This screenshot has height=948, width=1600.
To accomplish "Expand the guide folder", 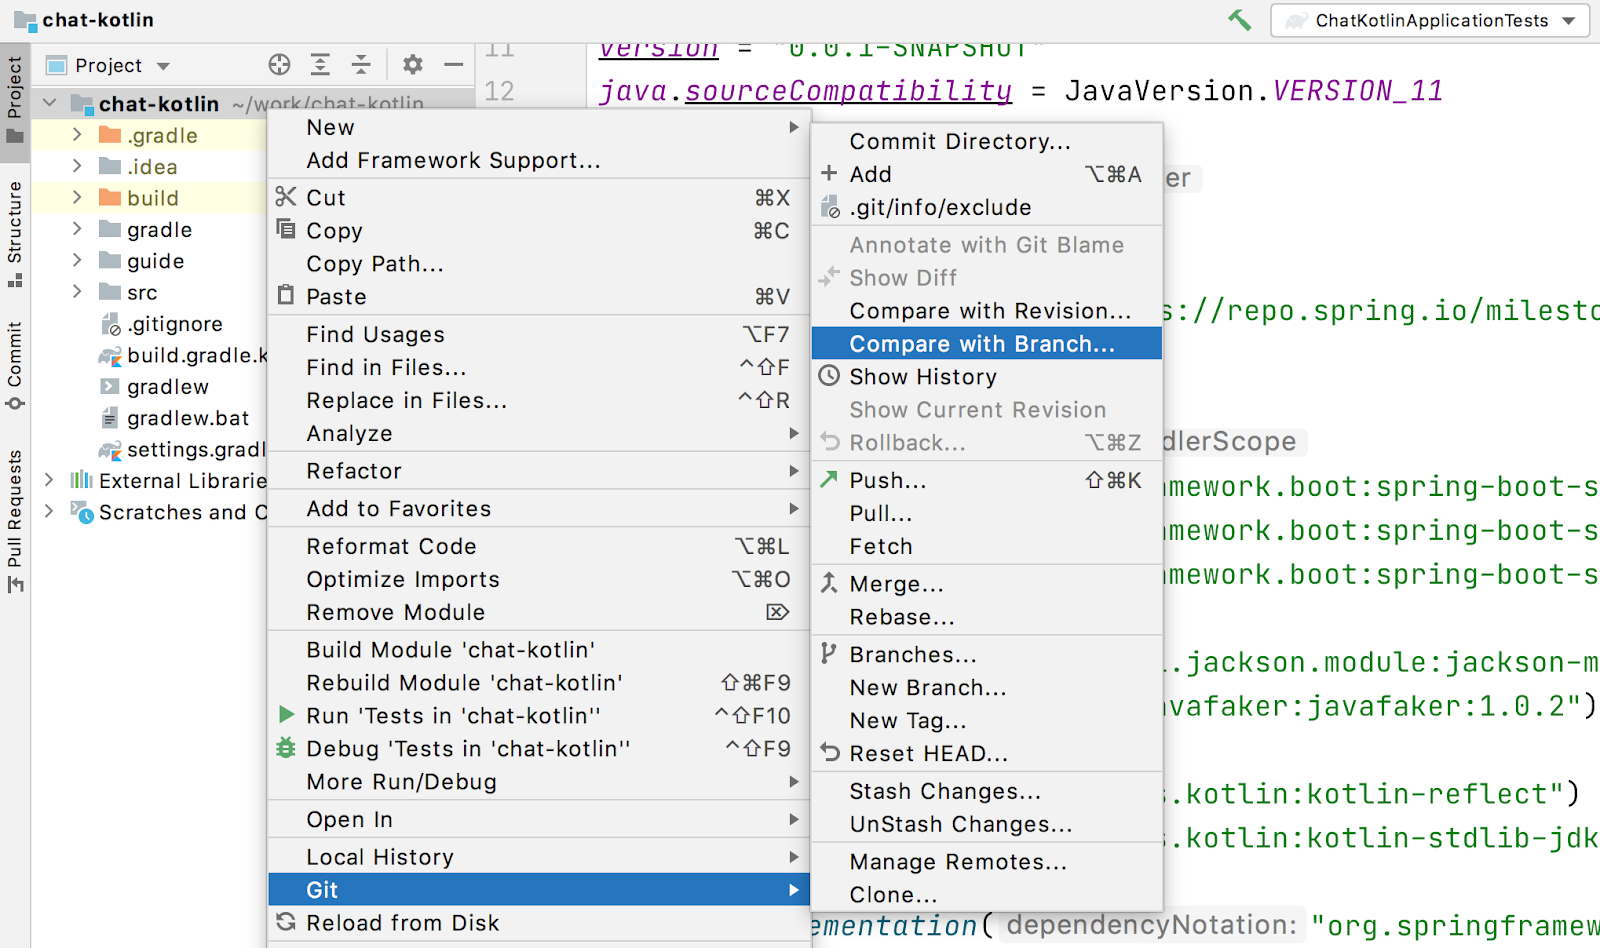I will (x=77, y=260).
